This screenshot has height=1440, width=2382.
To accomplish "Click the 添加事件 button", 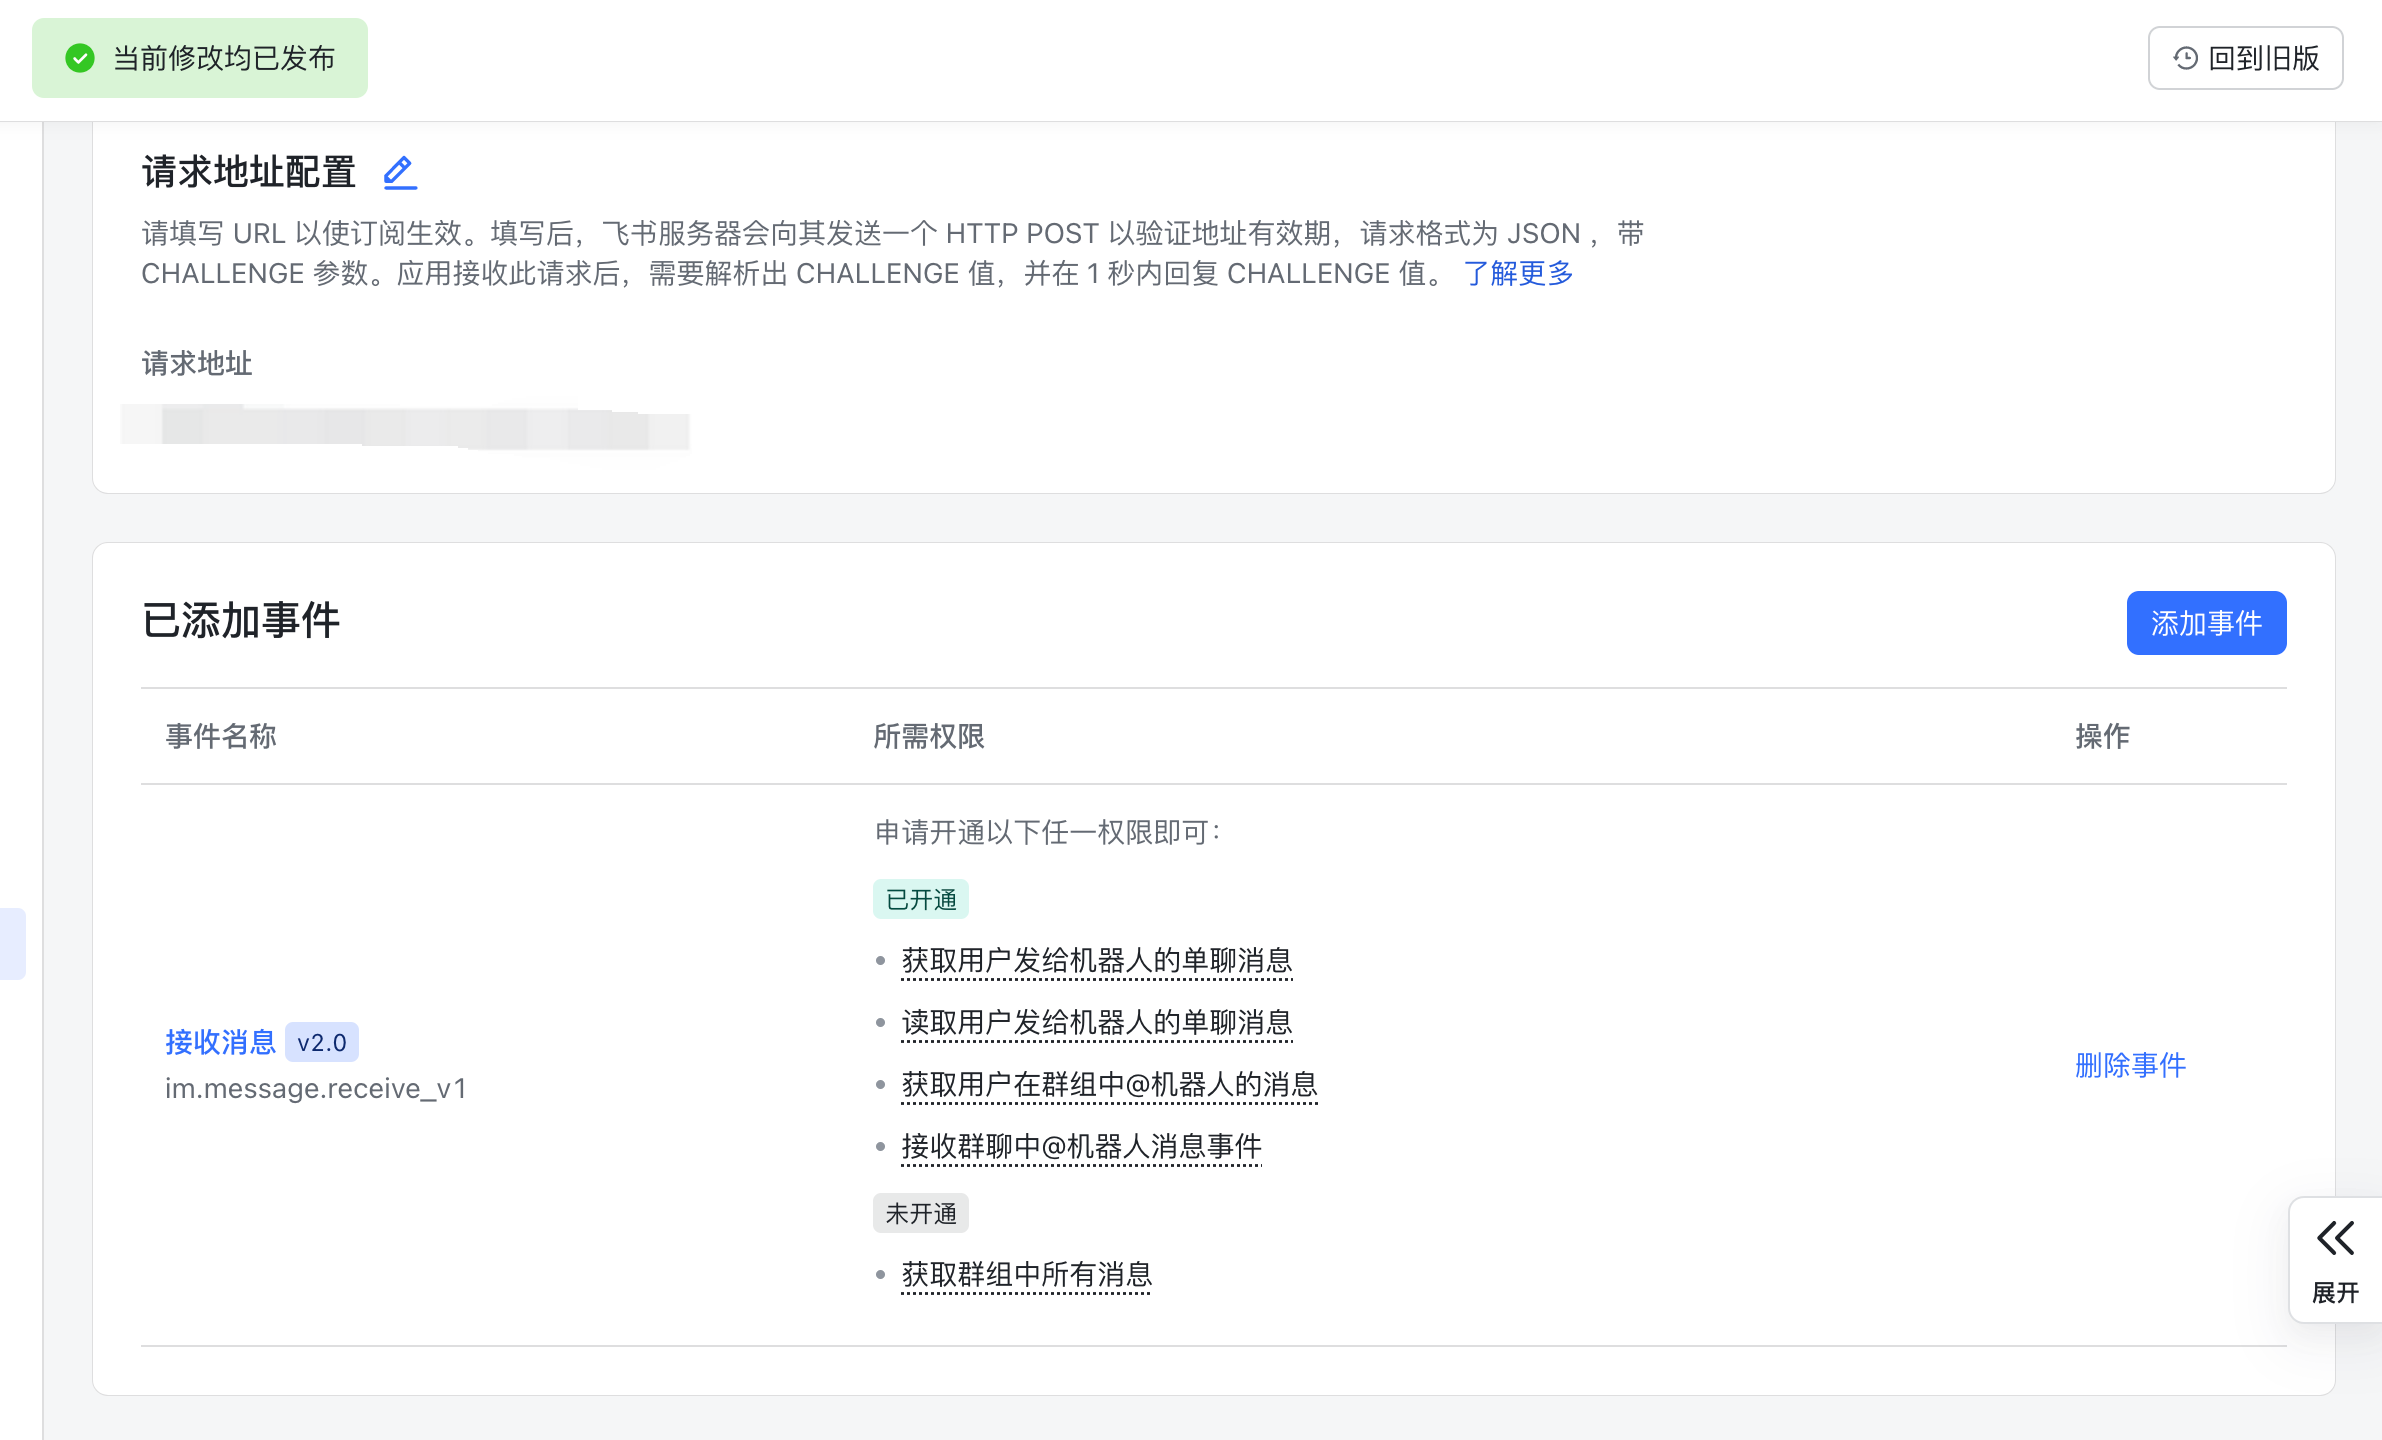I will click(2206, 623).
